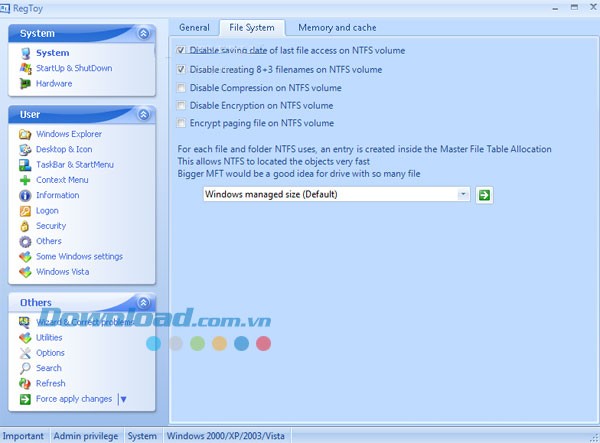This screenshot has height=443, width=600.
Task: Open Some Windows settings link
Action: click(x=79, y=256)
